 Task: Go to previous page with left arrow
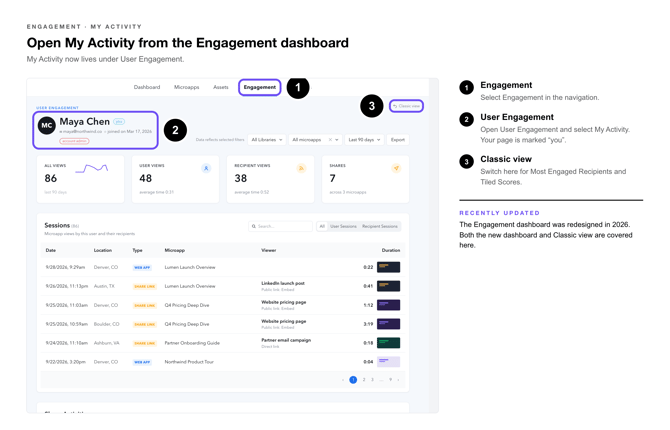point(343,380)
